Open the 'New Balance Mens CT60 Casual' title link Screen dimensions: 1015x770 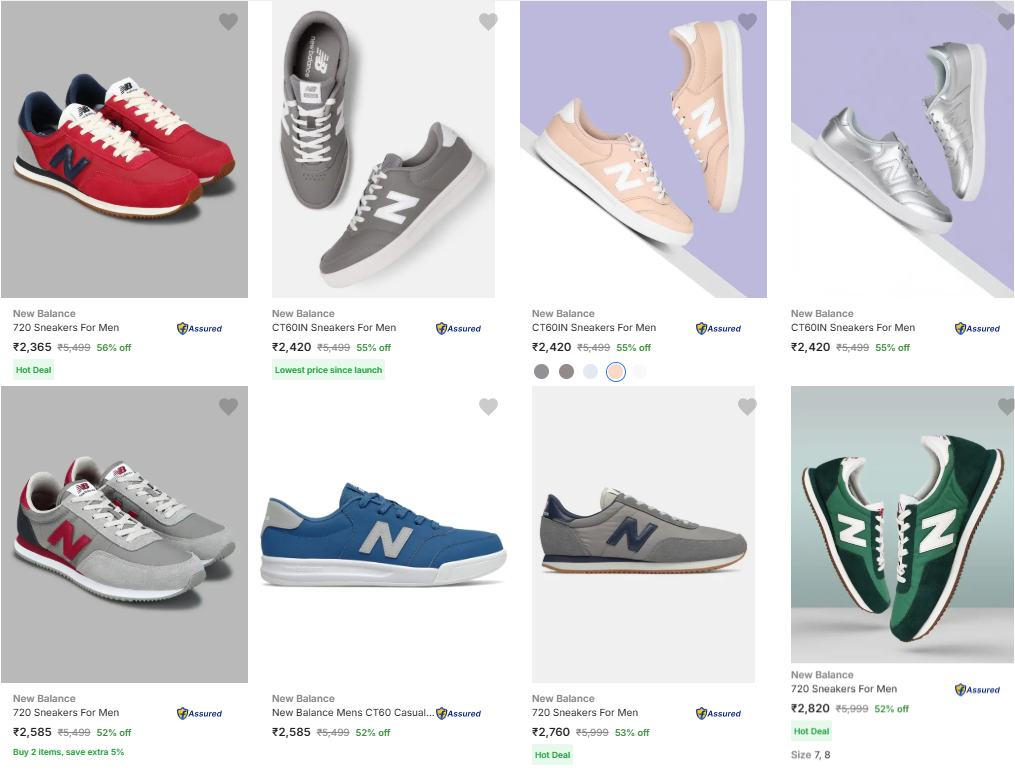point(353,713)
